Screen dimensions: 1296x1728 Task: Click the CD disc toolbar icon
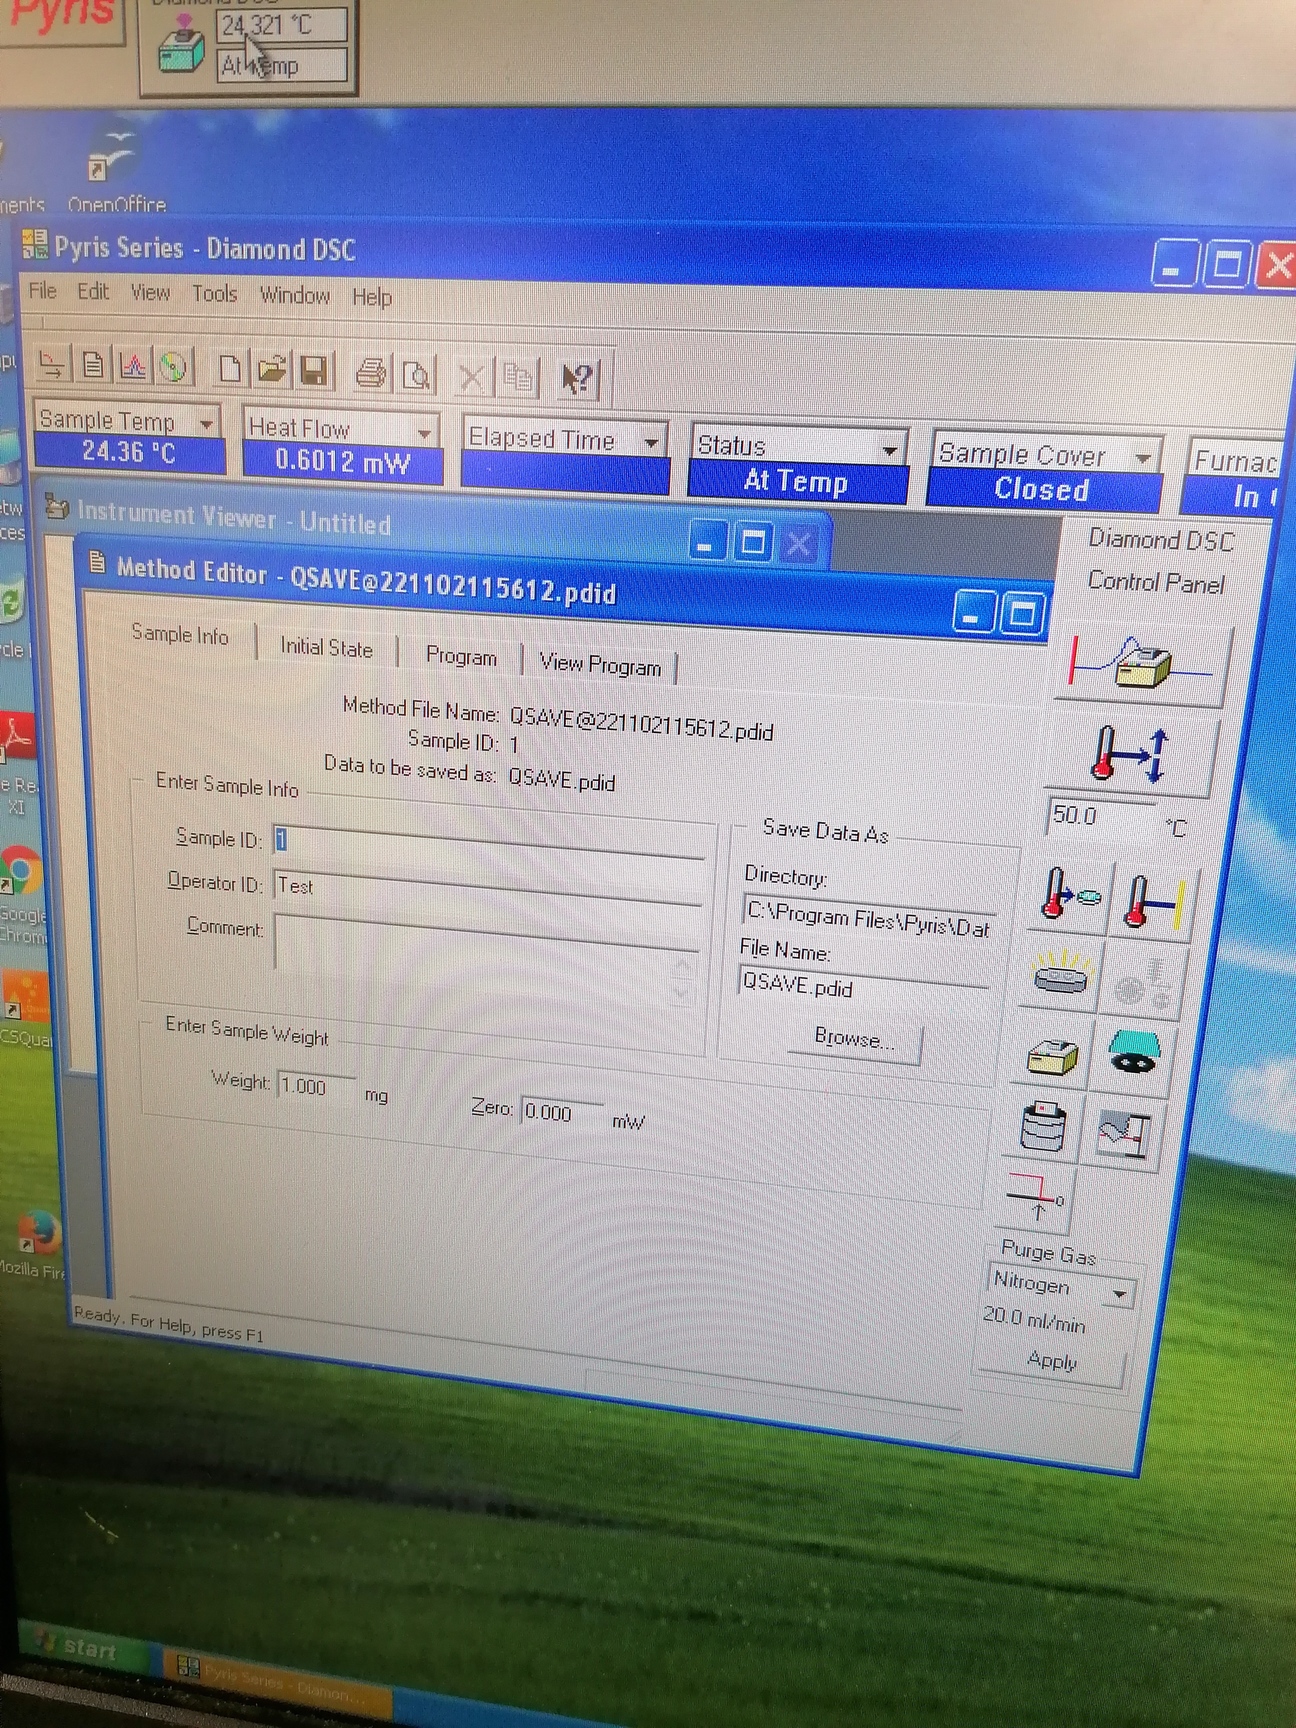pyautogui.click(x=173, y=367)
